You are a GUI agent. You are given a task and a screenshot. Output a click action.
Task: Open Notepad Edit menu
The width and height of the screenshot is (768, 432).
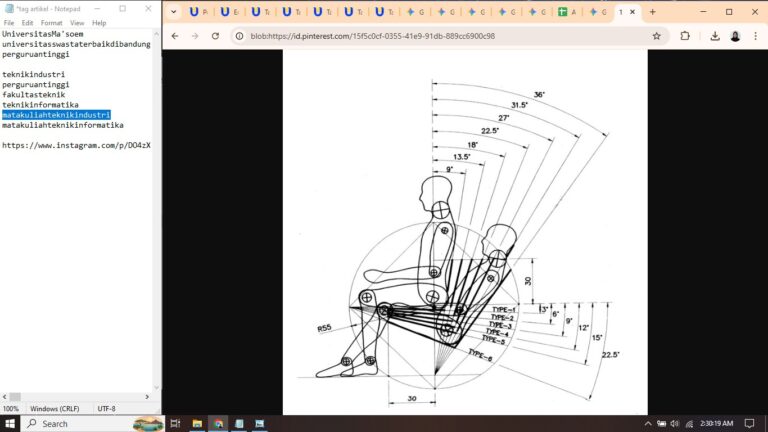(x=27, y=23)
